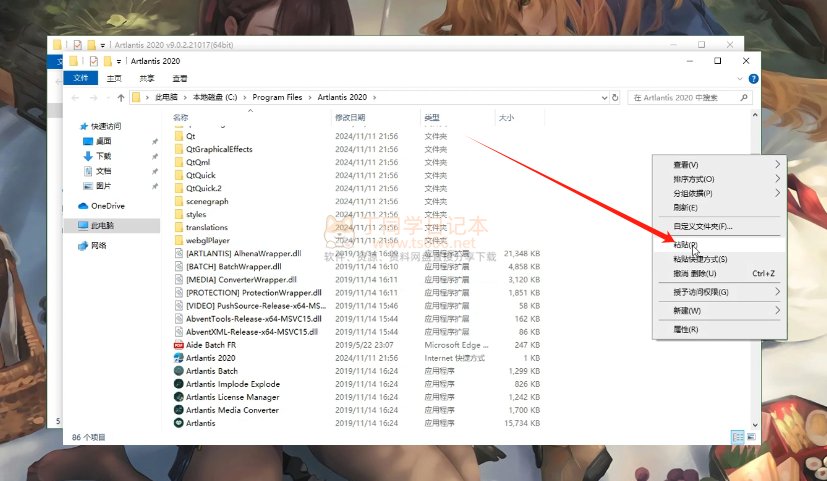Click the up-directory arrow in navigation bar
Viewport: 827px width, 481px height.
pos(120,98)
